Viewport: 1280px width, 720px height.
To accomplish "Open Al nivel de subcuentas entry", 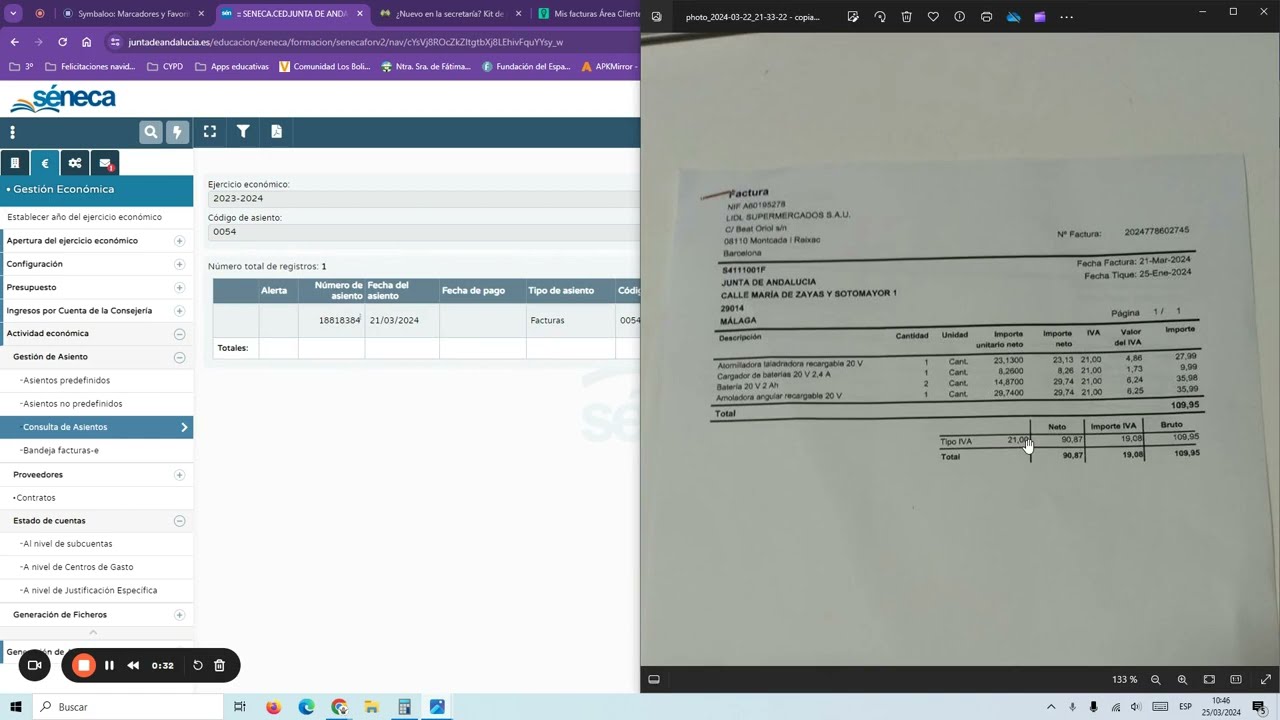I will [67, 544].
